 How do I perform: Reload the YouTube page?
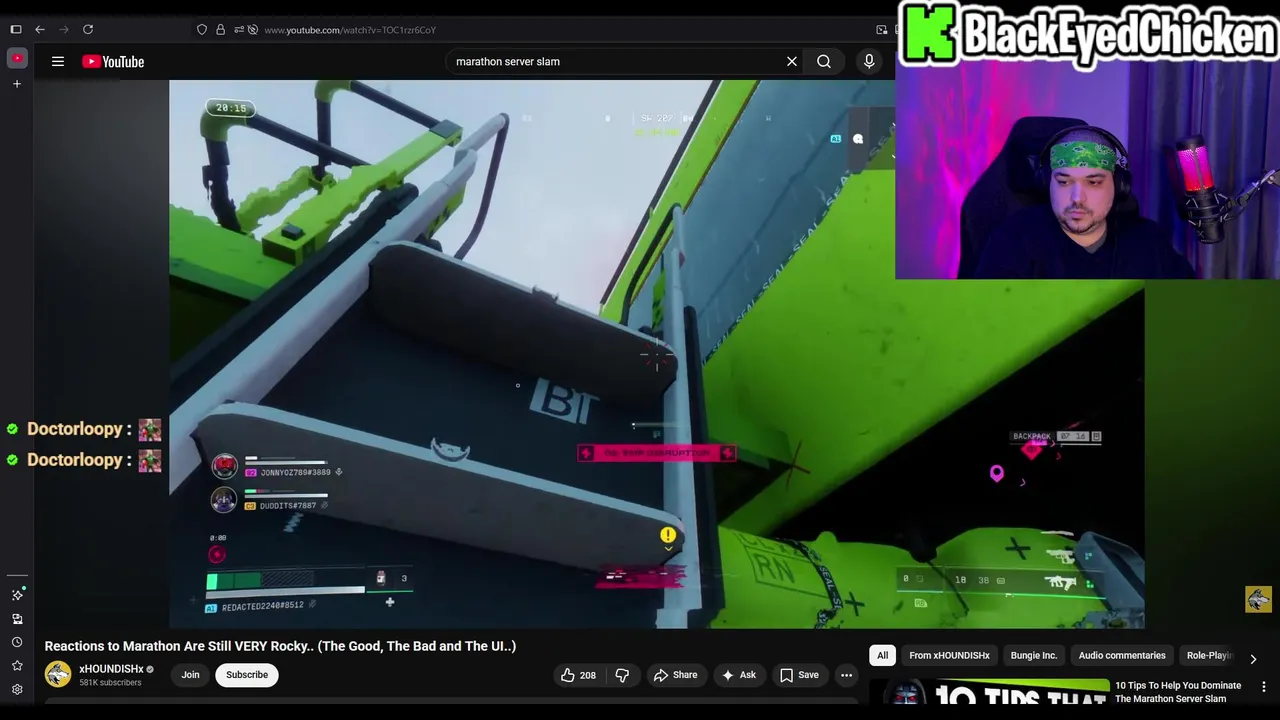click(x=88, y=30)
